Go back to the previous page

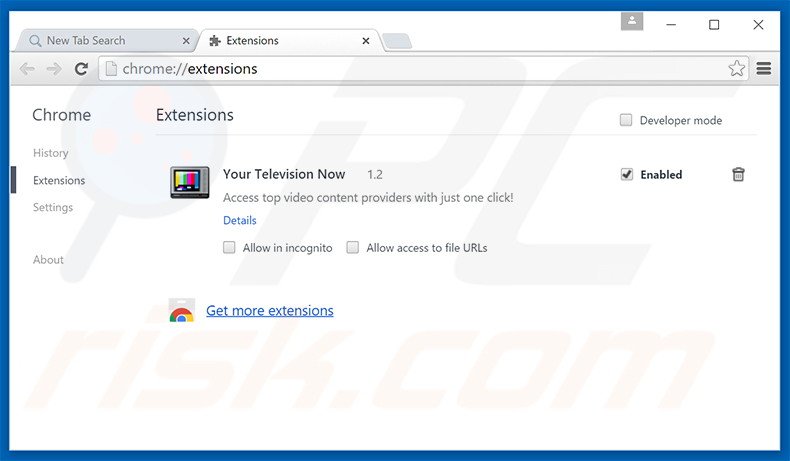tap(27, 69)
